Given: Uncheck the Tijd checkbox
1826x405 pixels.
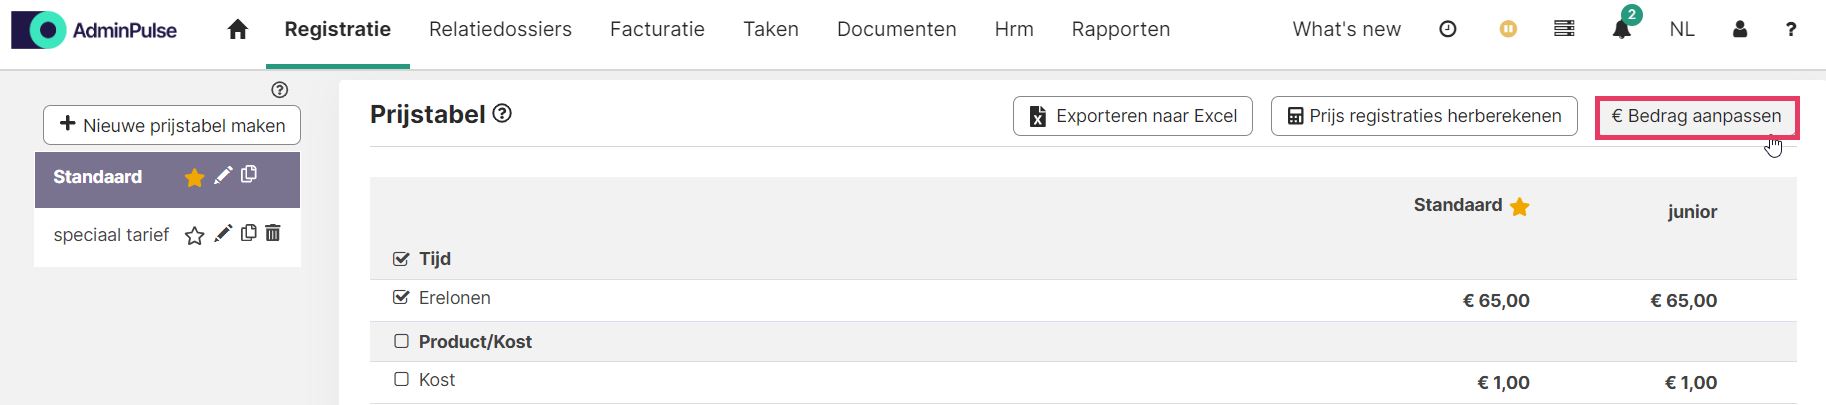Looking at the screenshot, I should click(401, 259).
